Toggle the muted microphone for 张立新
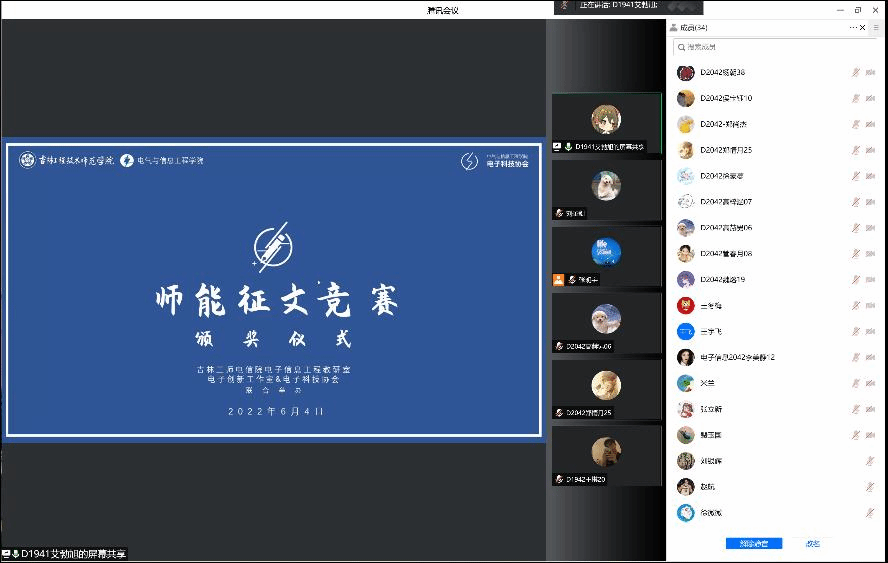This screenshot has width=888, height=563. click(855, 409)
